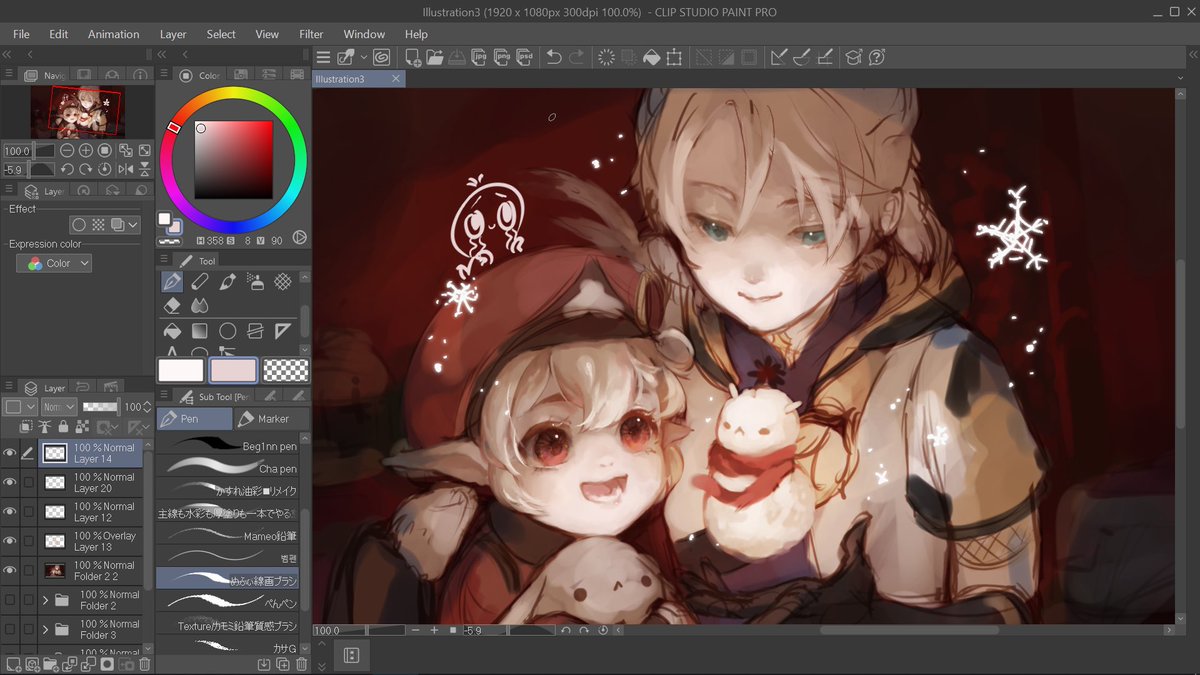Click the zoom-in button below the canvas
The height and width of the screenshot is (675, 1200).
coord(435,630)
